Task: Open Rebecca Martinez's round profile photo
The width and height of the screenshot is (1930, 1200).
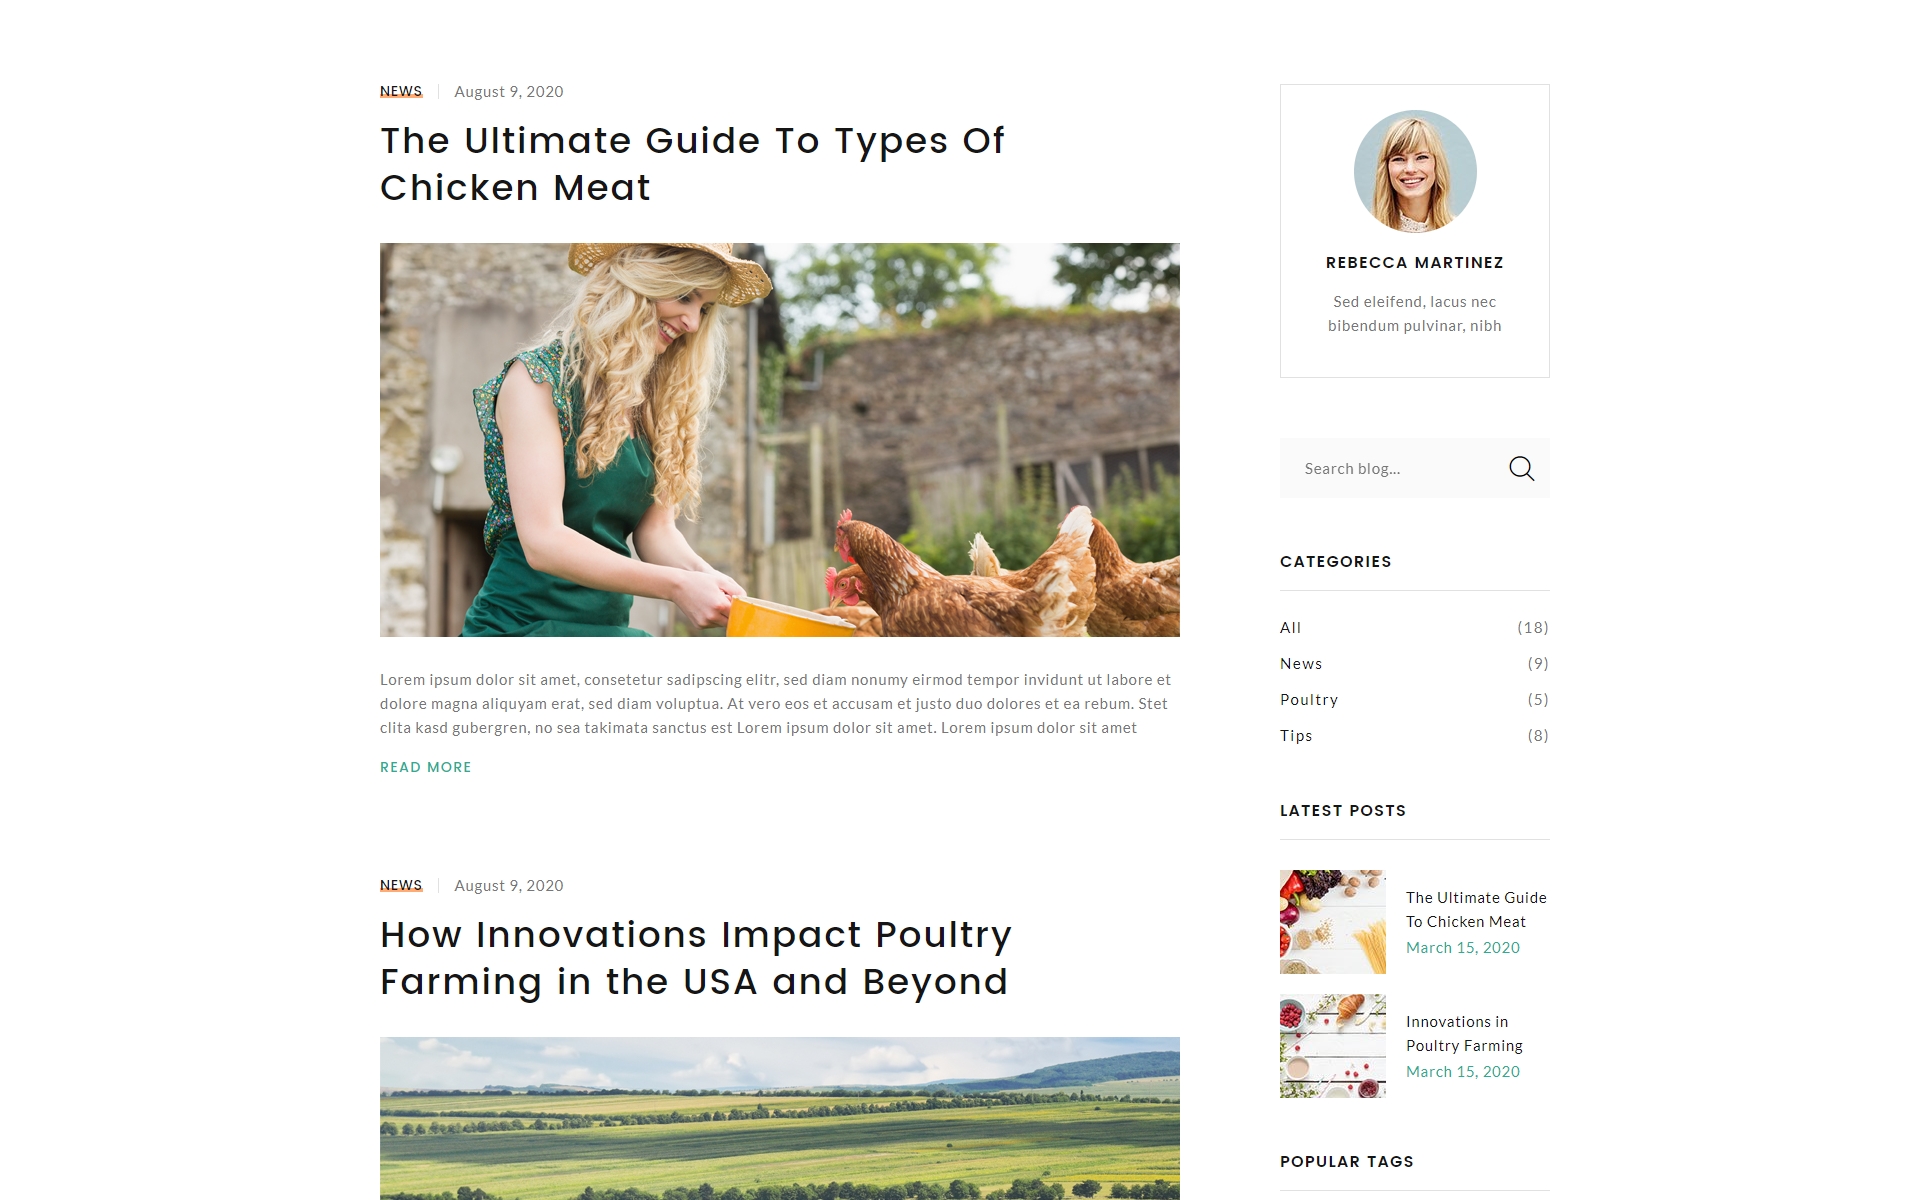Action: coord(1415,171)
